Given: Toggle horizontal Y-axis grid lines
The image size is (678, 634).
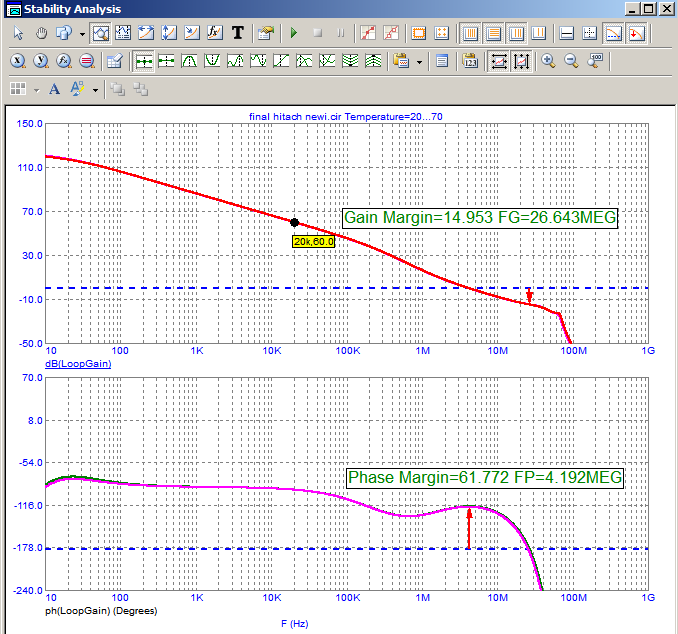Looking at the screenshot, I should coord(493,33).
